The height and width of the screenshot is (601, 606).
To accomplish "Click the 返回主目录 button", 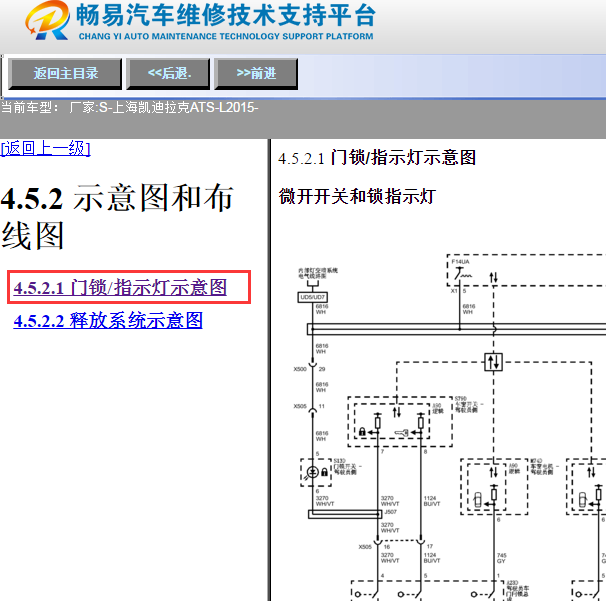I will click(x=65, y=74).
